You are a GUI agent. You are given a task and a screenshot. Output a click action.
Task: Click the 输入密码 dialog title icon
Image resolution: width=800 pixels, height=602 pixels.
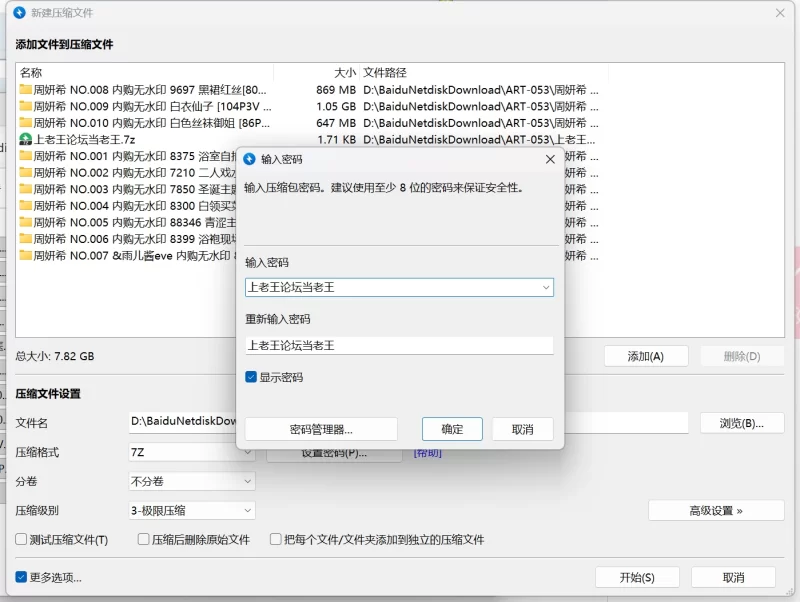249,158
